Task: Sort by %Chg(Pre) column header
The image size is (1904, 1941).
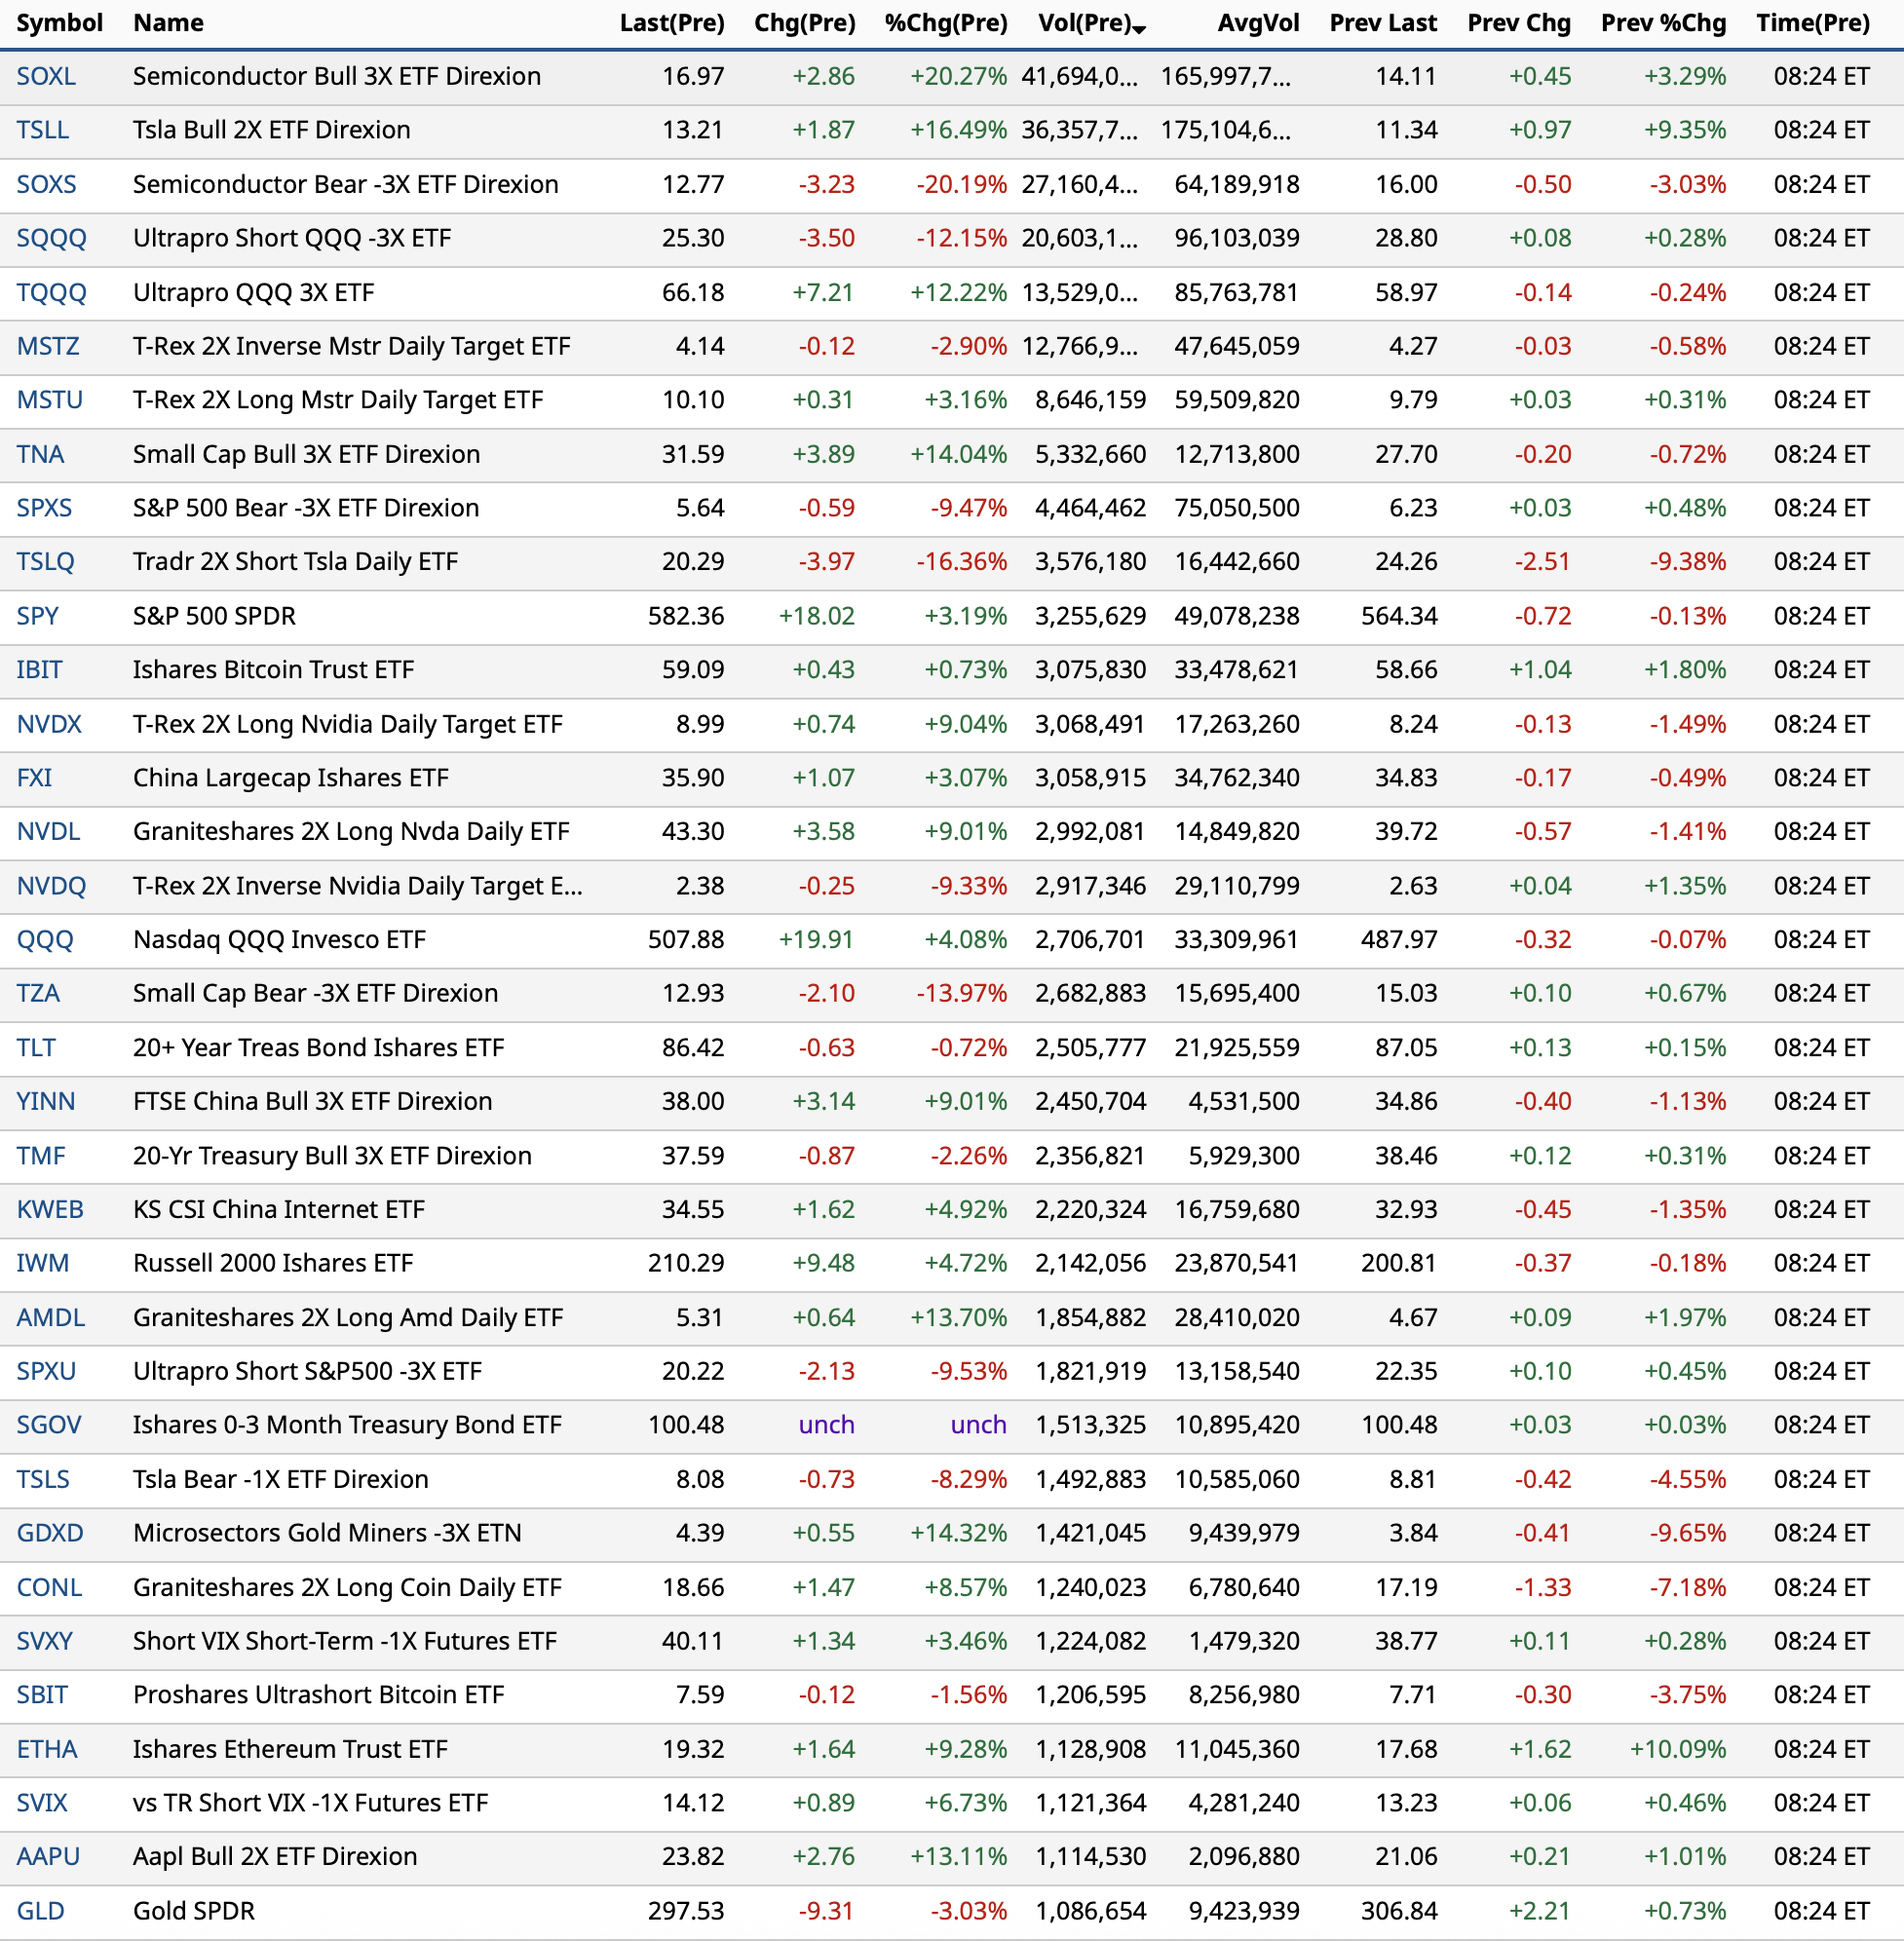Action: 945,23
